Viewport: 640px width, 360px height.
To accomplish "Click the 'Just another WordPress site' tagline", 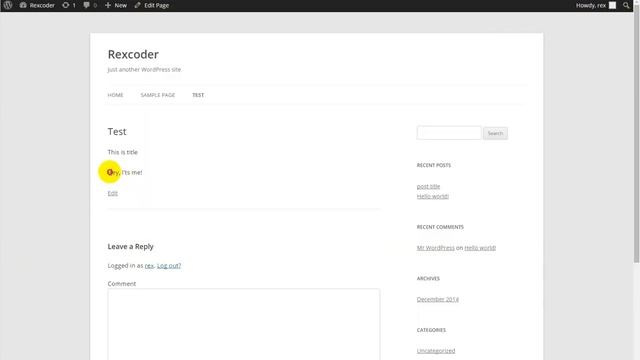I will pos(144,69).
